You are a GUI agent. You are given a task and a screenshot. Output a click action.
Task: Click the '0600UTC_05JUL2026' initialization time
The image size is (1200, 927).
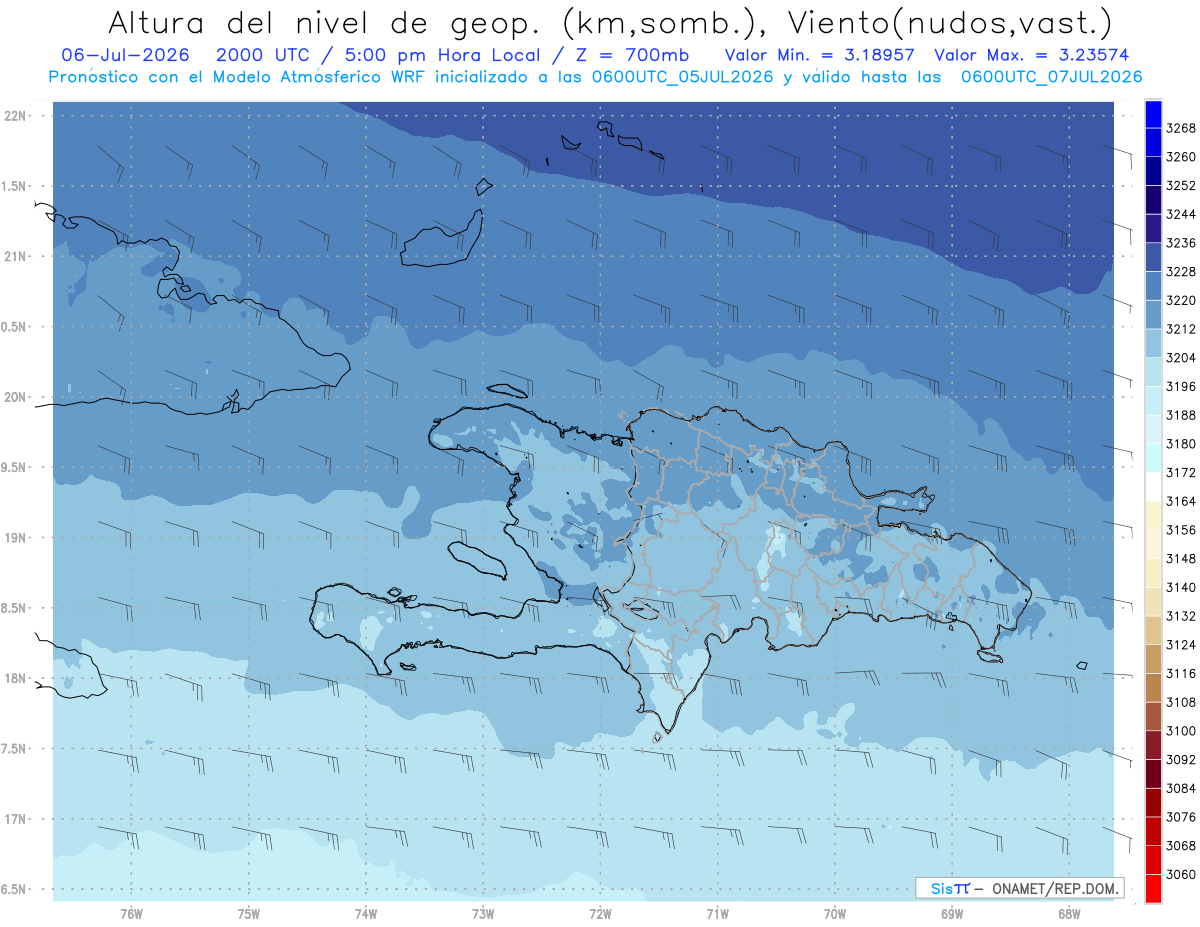pos(681,76)
